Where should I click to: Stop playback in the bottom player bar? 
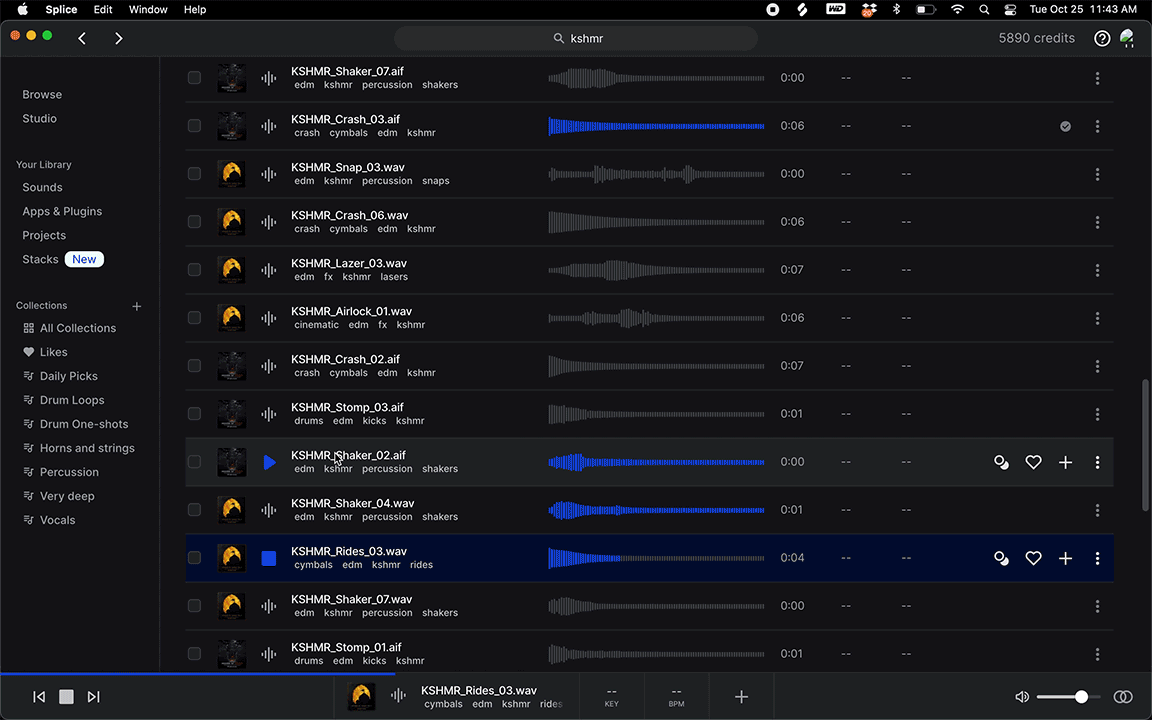click(66, 696)
